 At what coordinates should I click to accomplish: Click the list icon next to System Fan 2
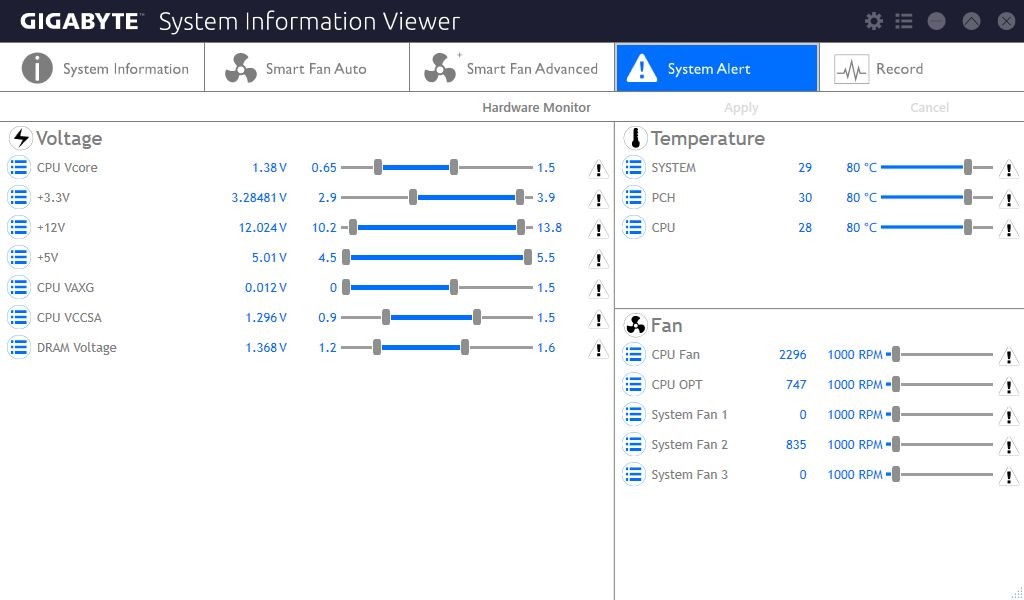(x=633, y=445)
